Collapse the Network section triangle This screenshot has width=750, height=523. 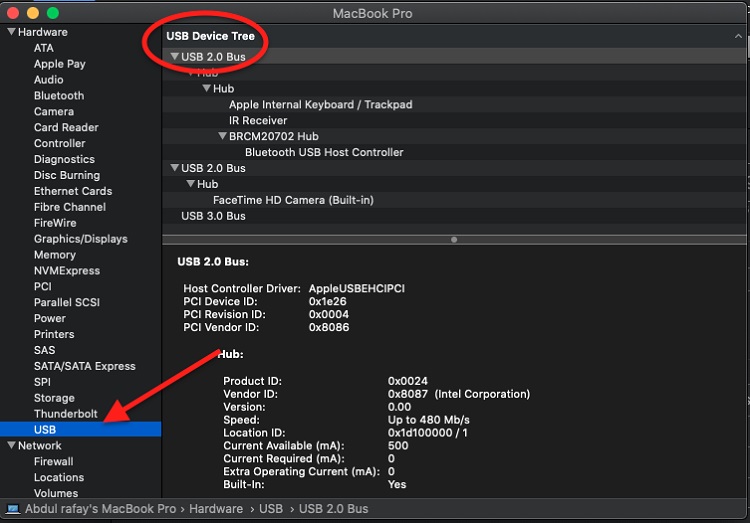pyautogui.click(x=11, y=445)
